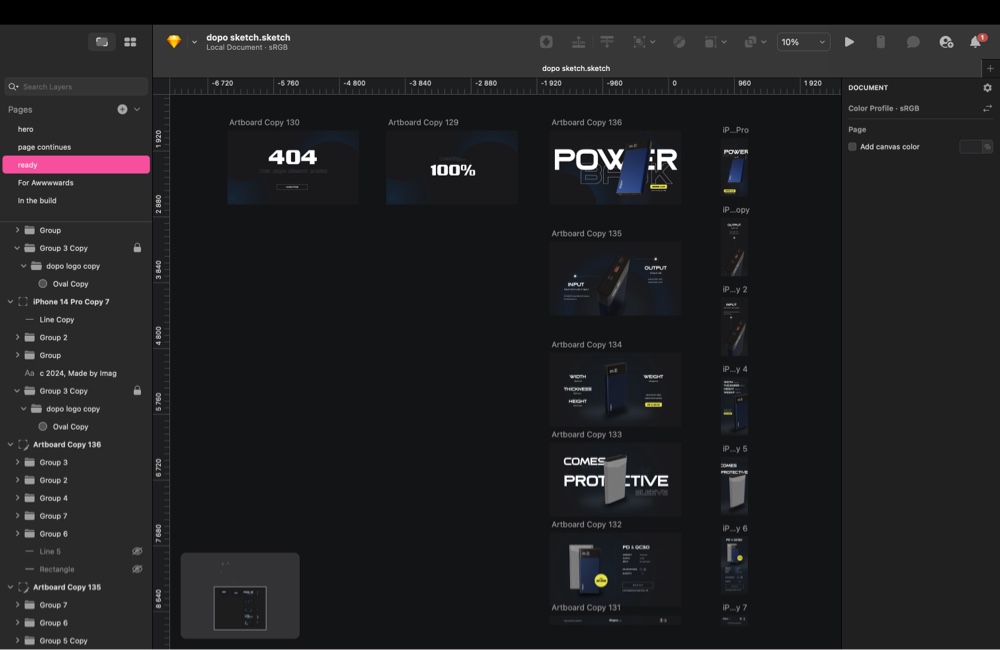
Task: Click the Create Symbol icon in toolbar
Action: pyautogui.click(x=546, y=42)
